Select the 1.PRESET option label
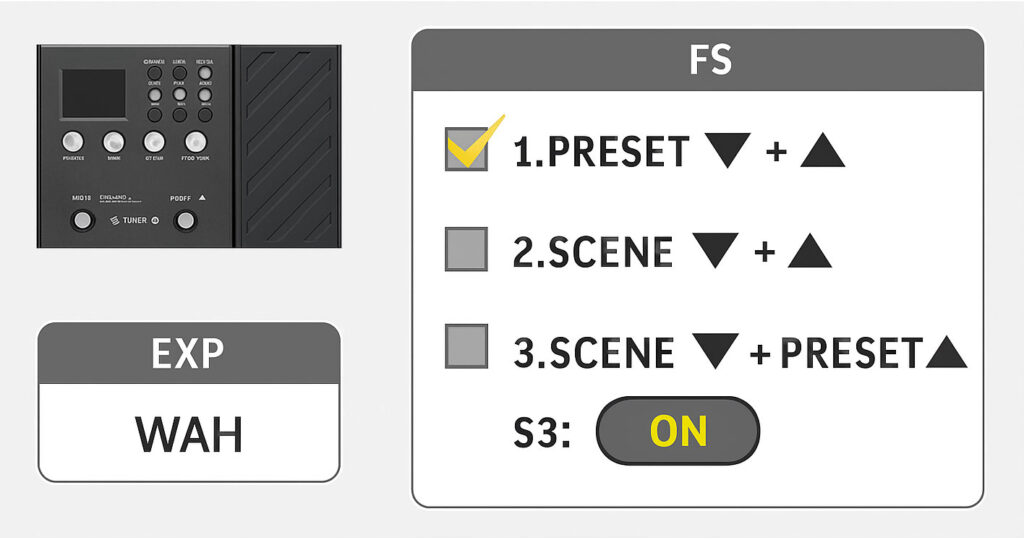1024x540 pixels. [x=601, y=151]
